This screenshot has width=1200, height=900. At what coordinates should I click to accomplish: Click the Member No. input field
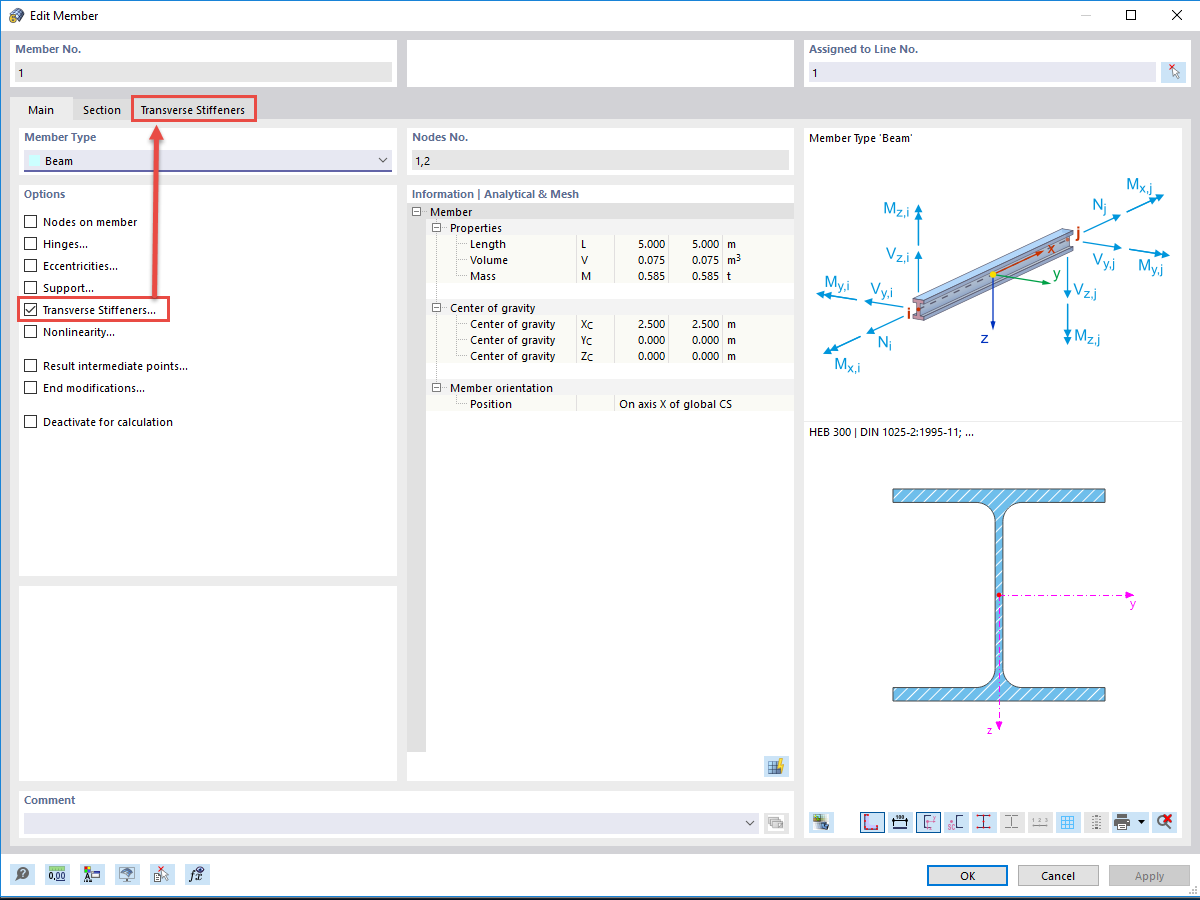204,72
